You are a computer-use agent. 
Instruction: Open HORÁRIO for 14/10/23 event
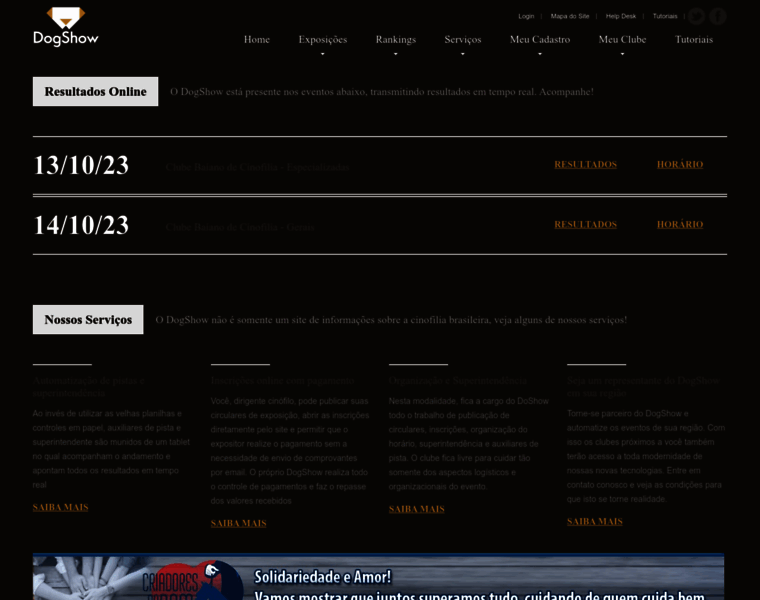click(x=680, y=225)
